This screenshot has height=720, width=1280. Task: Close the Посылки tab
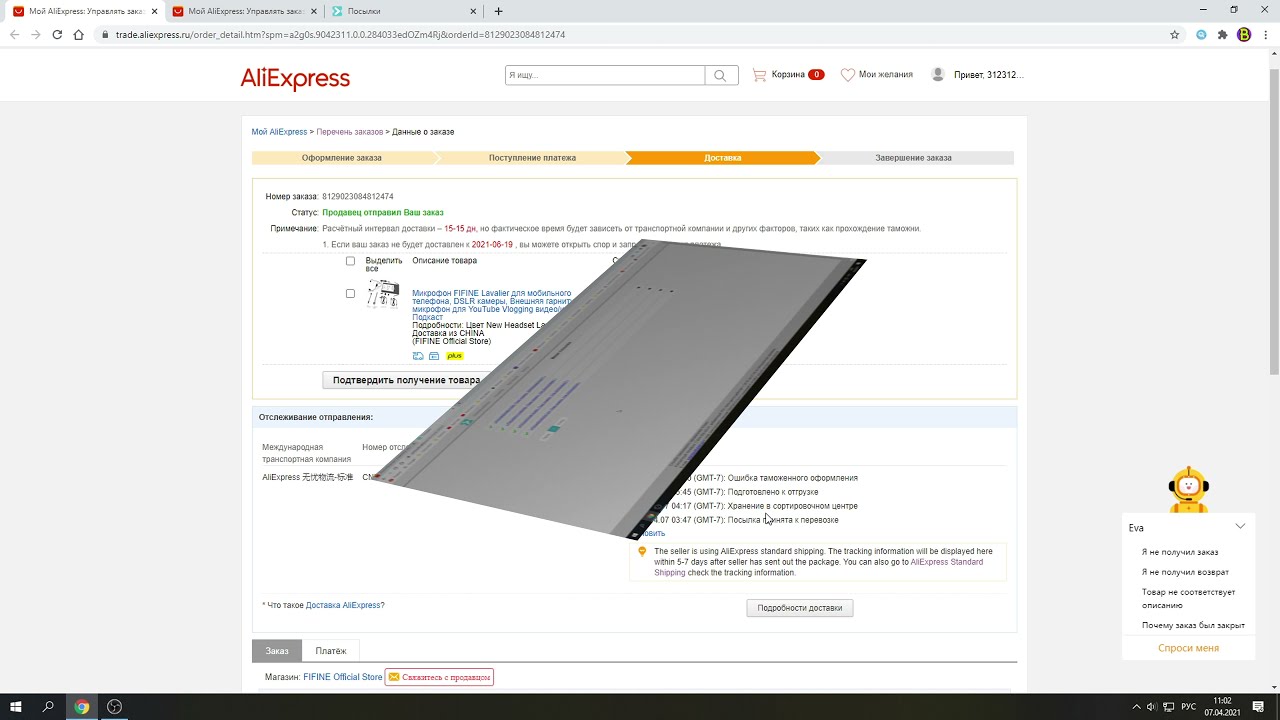472,11
